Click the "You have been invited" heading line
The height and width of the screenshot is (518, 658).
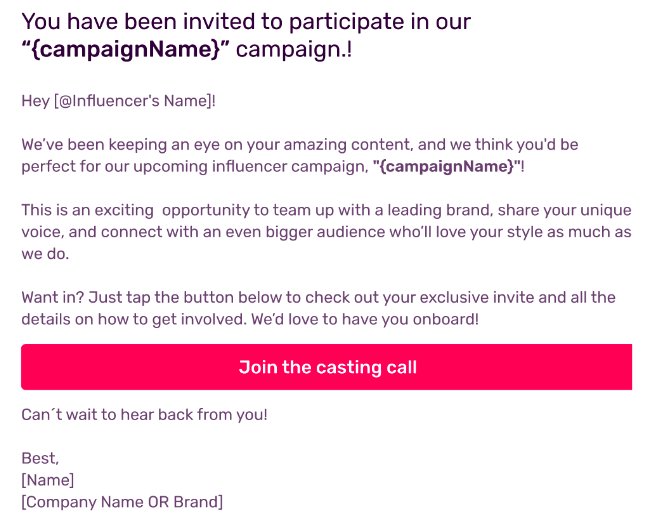(246, 21)
